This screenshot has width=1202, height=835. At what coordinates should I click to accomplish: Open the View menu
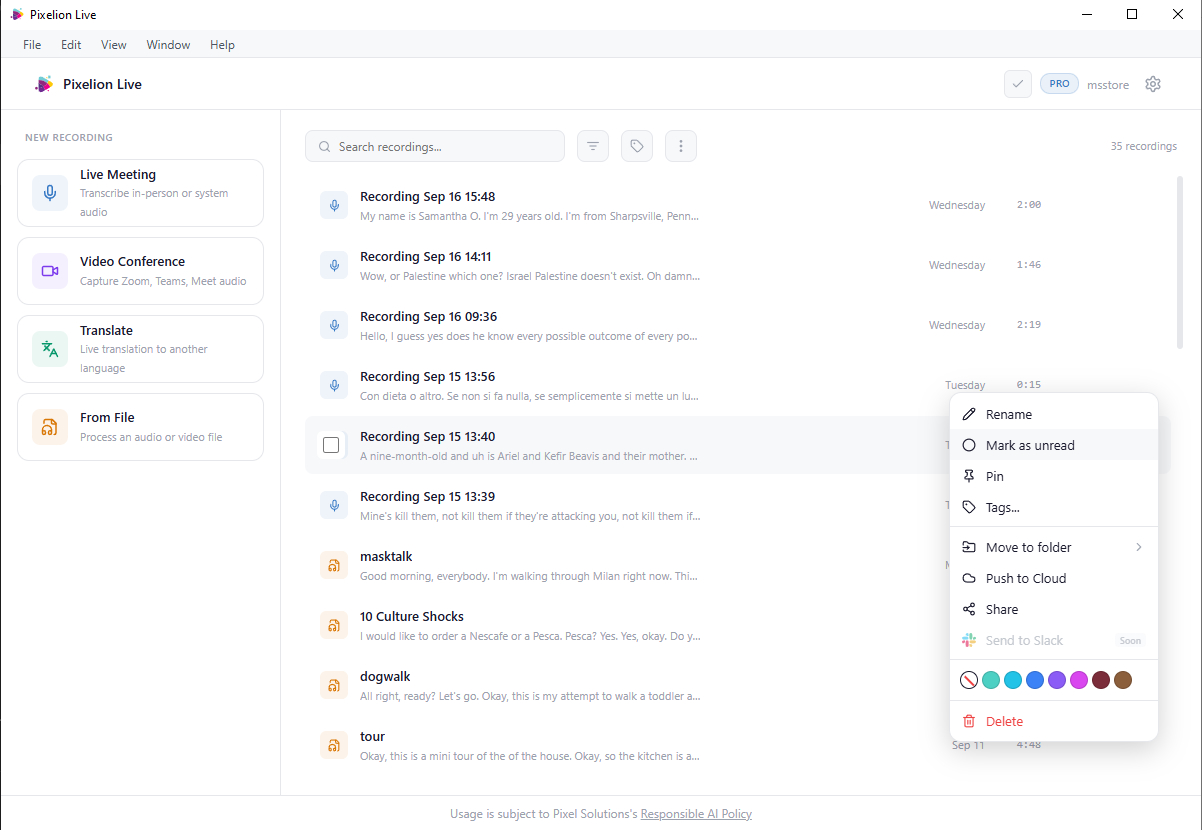[114, 45]
